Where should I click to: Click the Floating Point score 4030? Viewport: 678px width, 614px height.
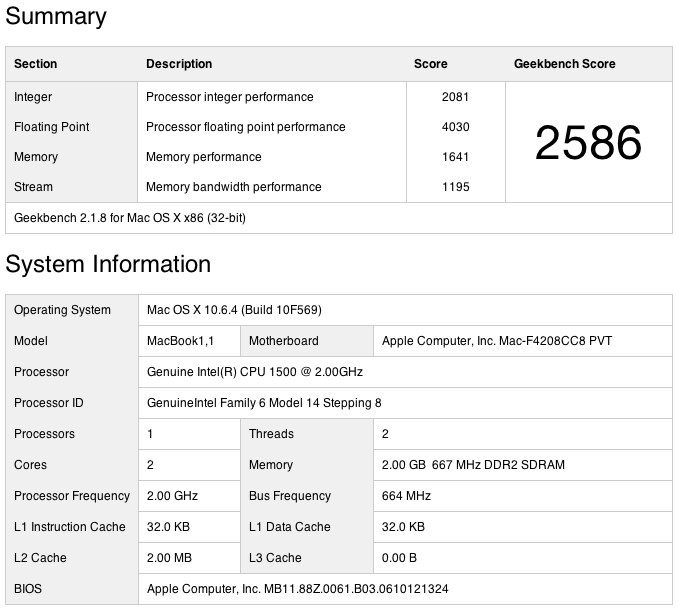[x=455, y=127]
